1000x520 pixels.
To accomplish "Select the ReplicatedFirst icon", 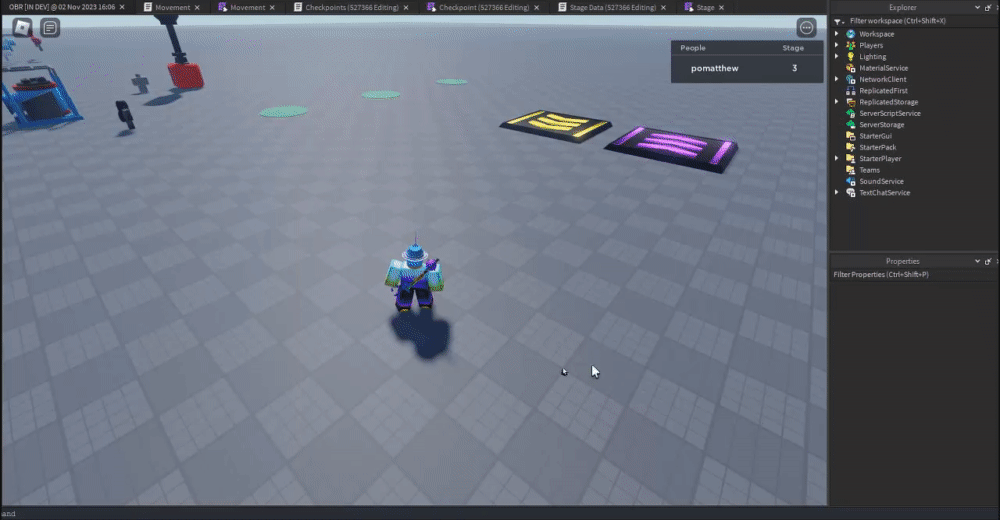I will pos(851,91).
